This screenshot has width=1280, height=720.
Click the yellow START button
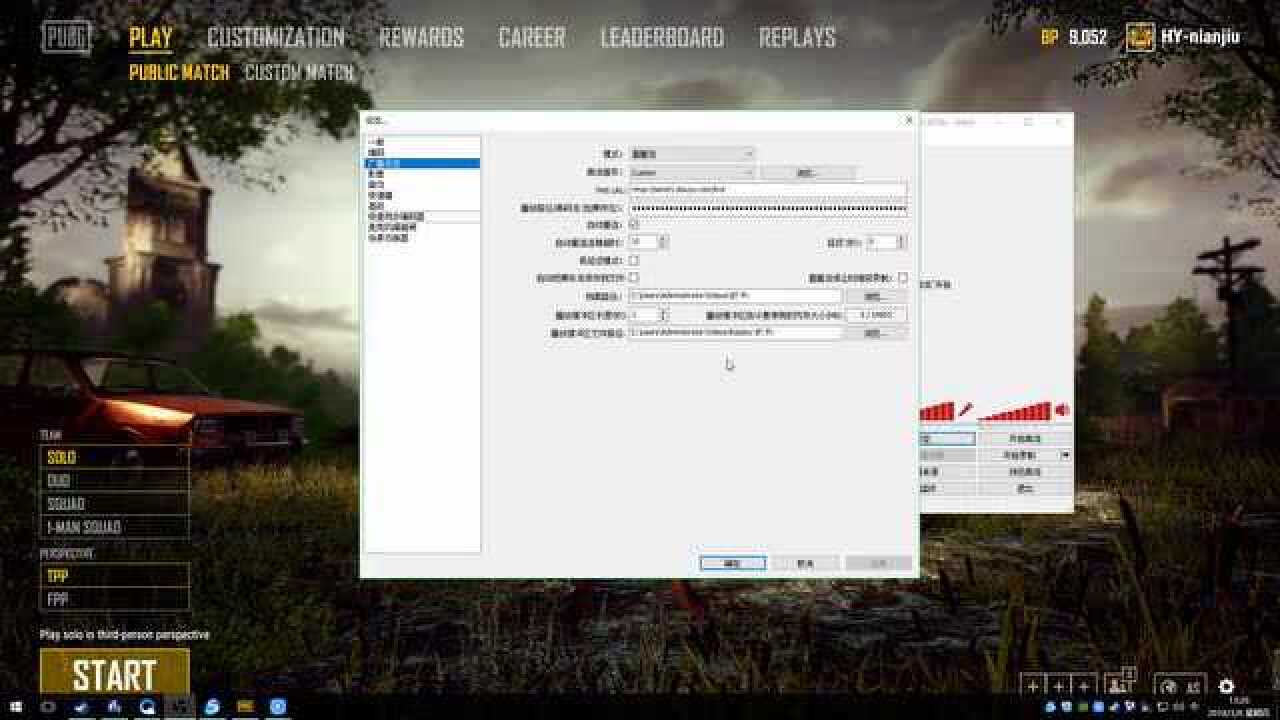point(114,673)
